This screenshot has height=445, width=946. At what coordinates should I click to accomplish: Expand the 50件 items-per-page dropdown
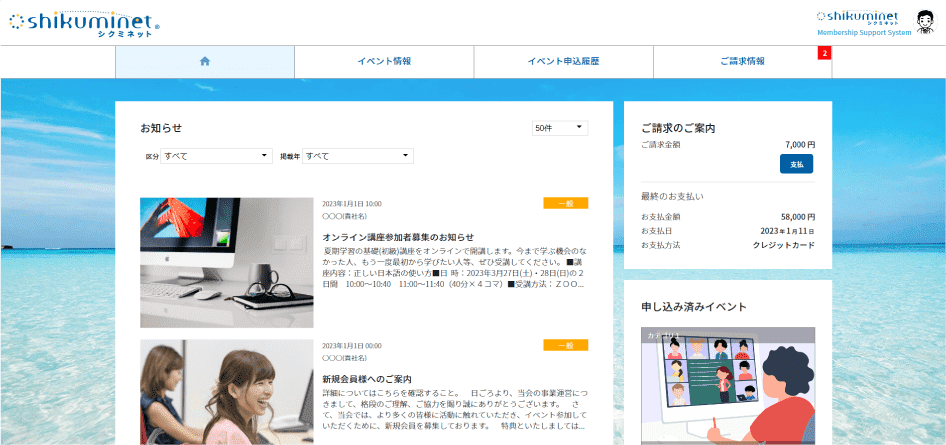click(x=560, y=128)
